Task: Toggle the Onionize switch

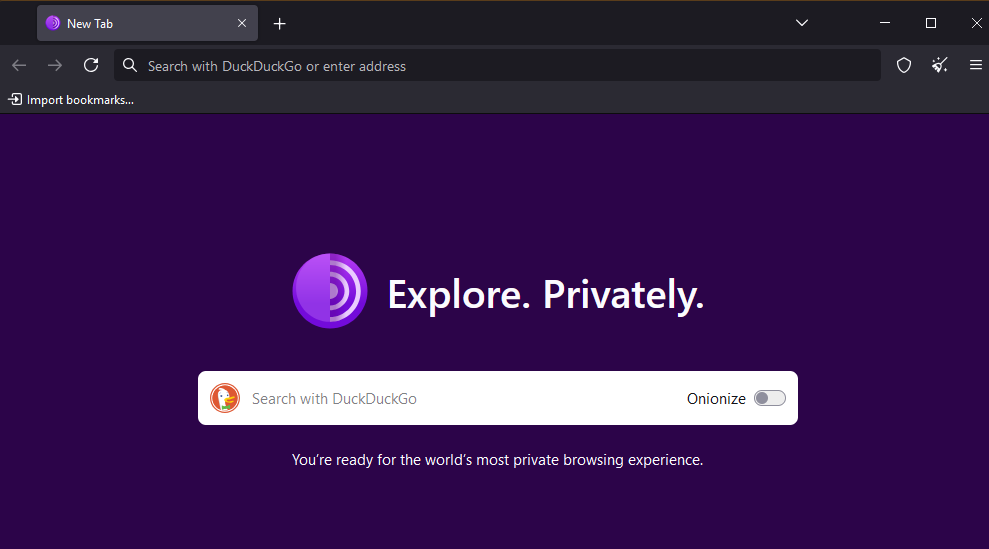Action: pyautogui.click(x=770, y=398)
